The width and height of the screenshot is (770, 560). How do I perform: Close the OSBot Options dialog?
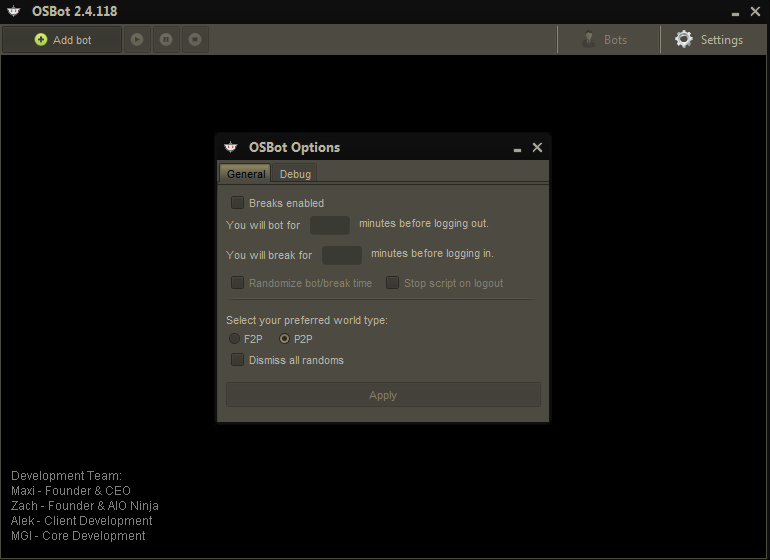tap(537, 147)
